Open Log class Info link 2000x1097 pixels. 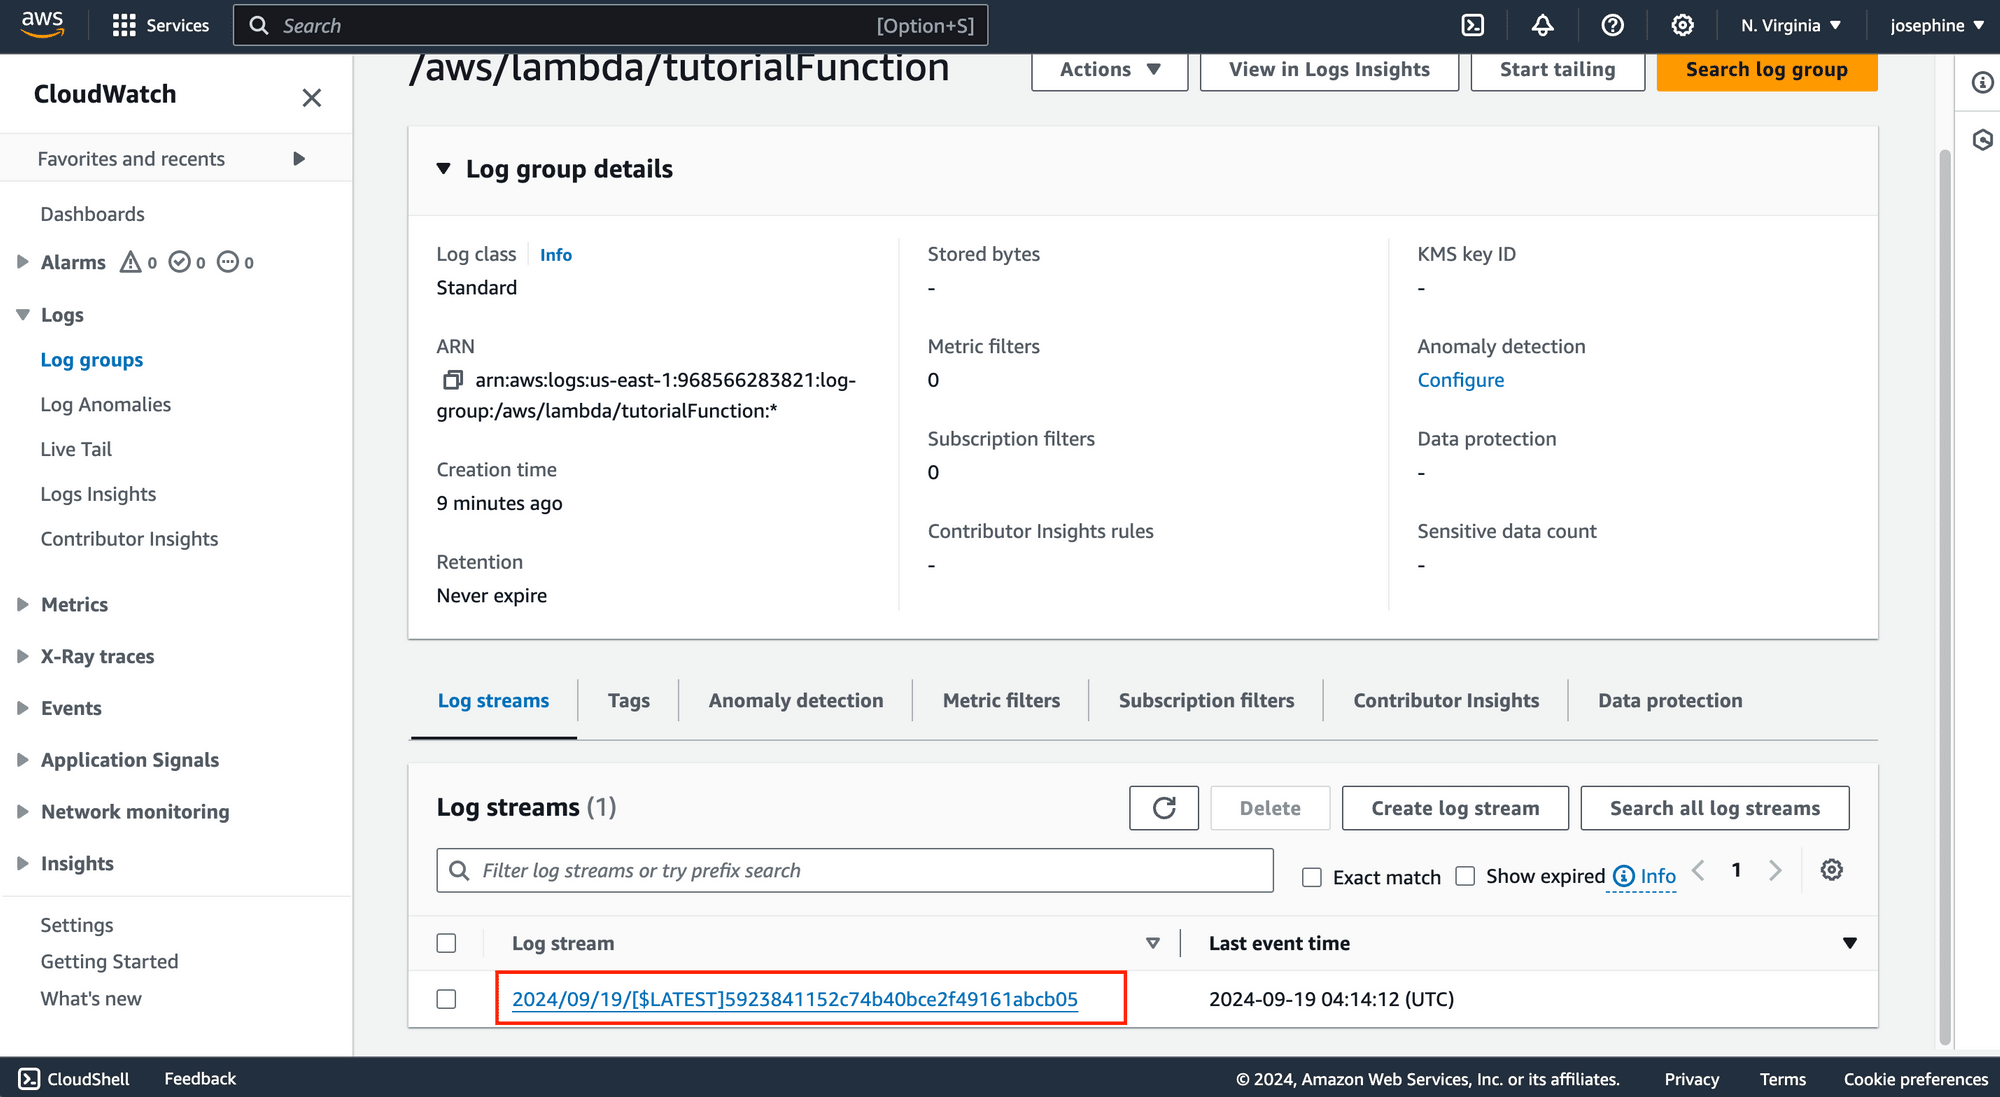pos(556,255)
